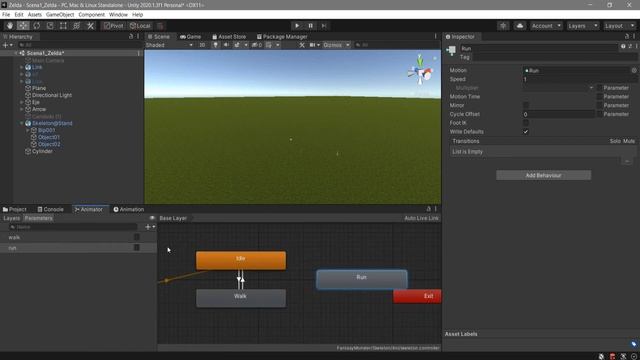Viewport: 640px width, 360px height.
Task: Toggle scene audio speaker icon
Action: coord(226,45)
